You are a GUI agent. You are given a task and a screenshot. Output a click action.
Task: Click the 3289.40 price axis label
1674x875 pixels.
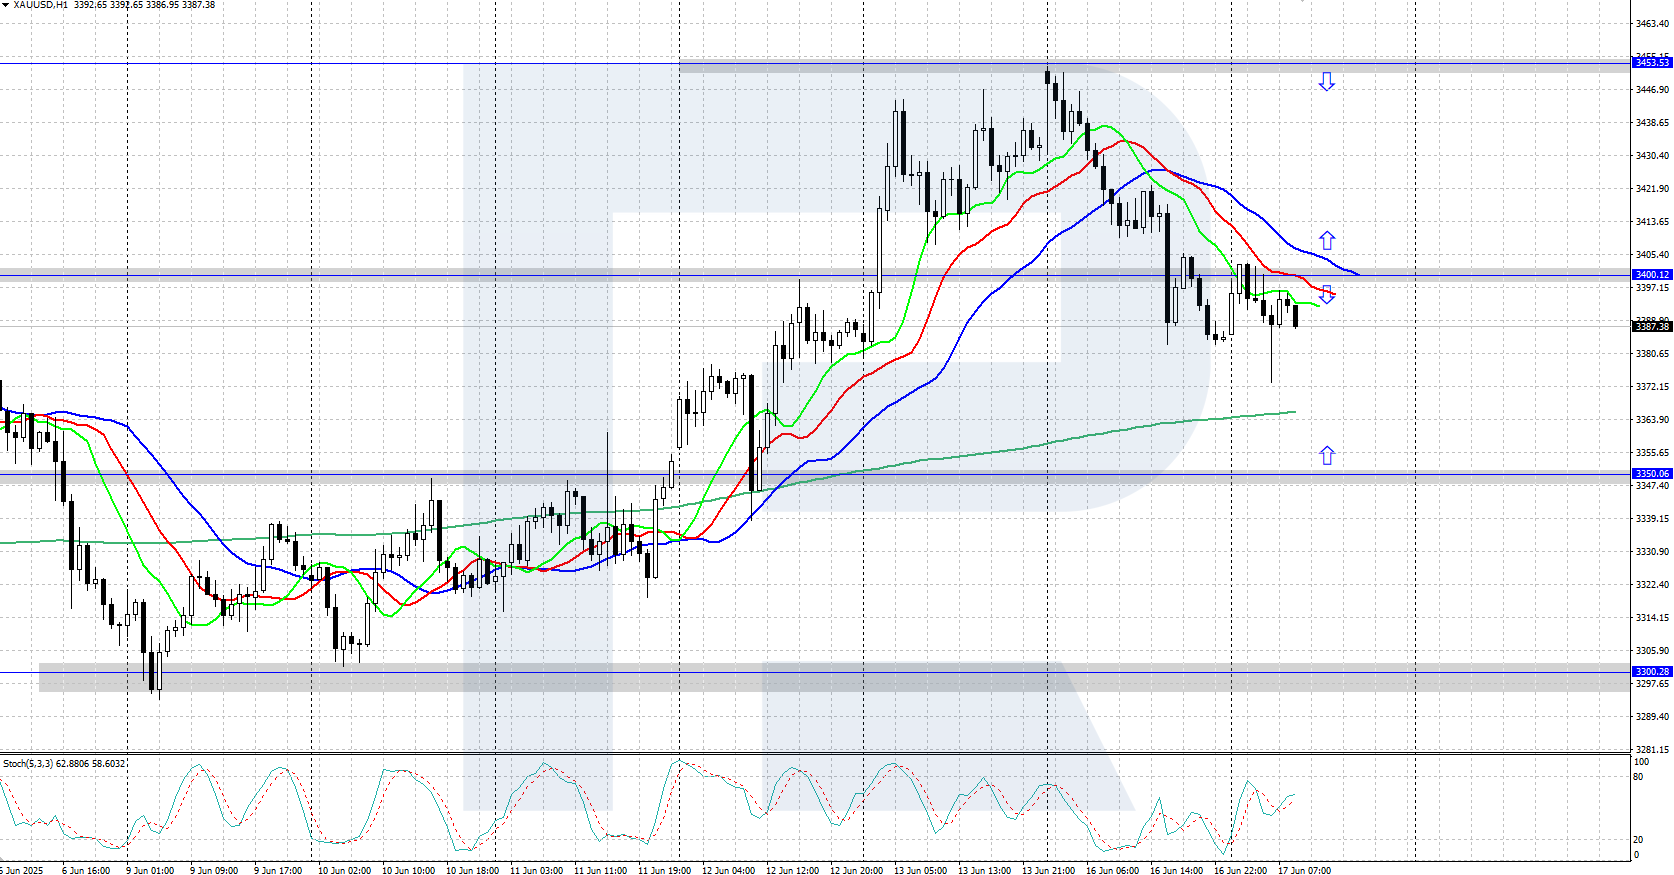1652,717
